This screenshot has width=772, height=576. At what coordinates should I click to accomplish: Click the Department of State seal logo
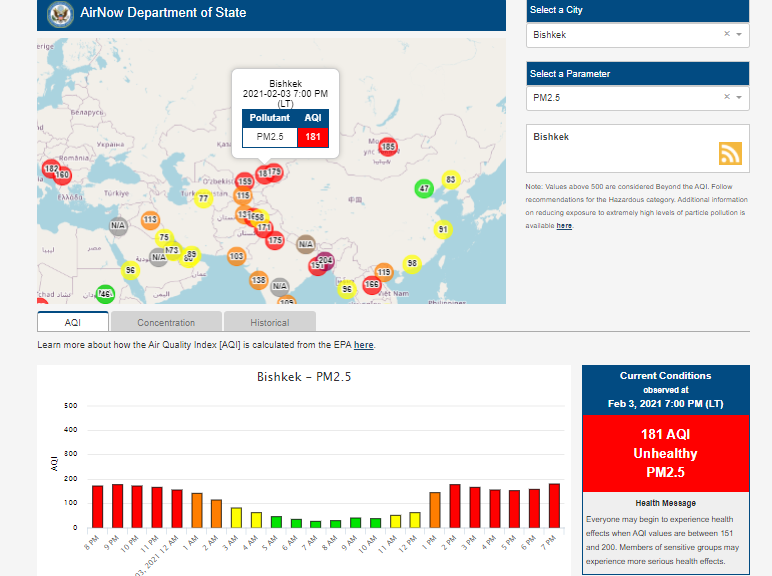pyautogui.click(x=60, y=14)
